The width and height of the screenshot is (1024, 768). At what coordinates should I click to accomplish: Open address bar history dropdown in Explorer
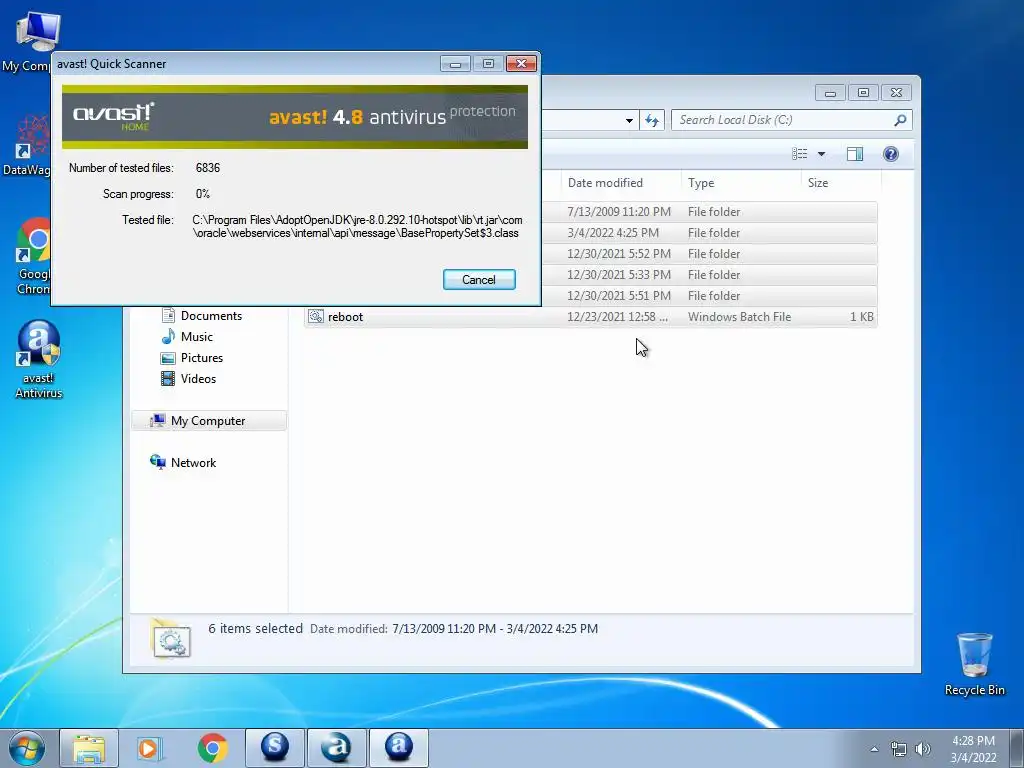pyautogui.click(x=629, y=120)
